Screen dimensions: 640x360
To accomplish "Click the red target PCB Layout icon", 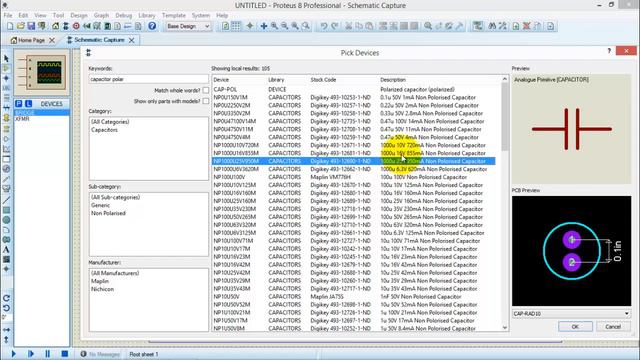I will tap(76, 26).
